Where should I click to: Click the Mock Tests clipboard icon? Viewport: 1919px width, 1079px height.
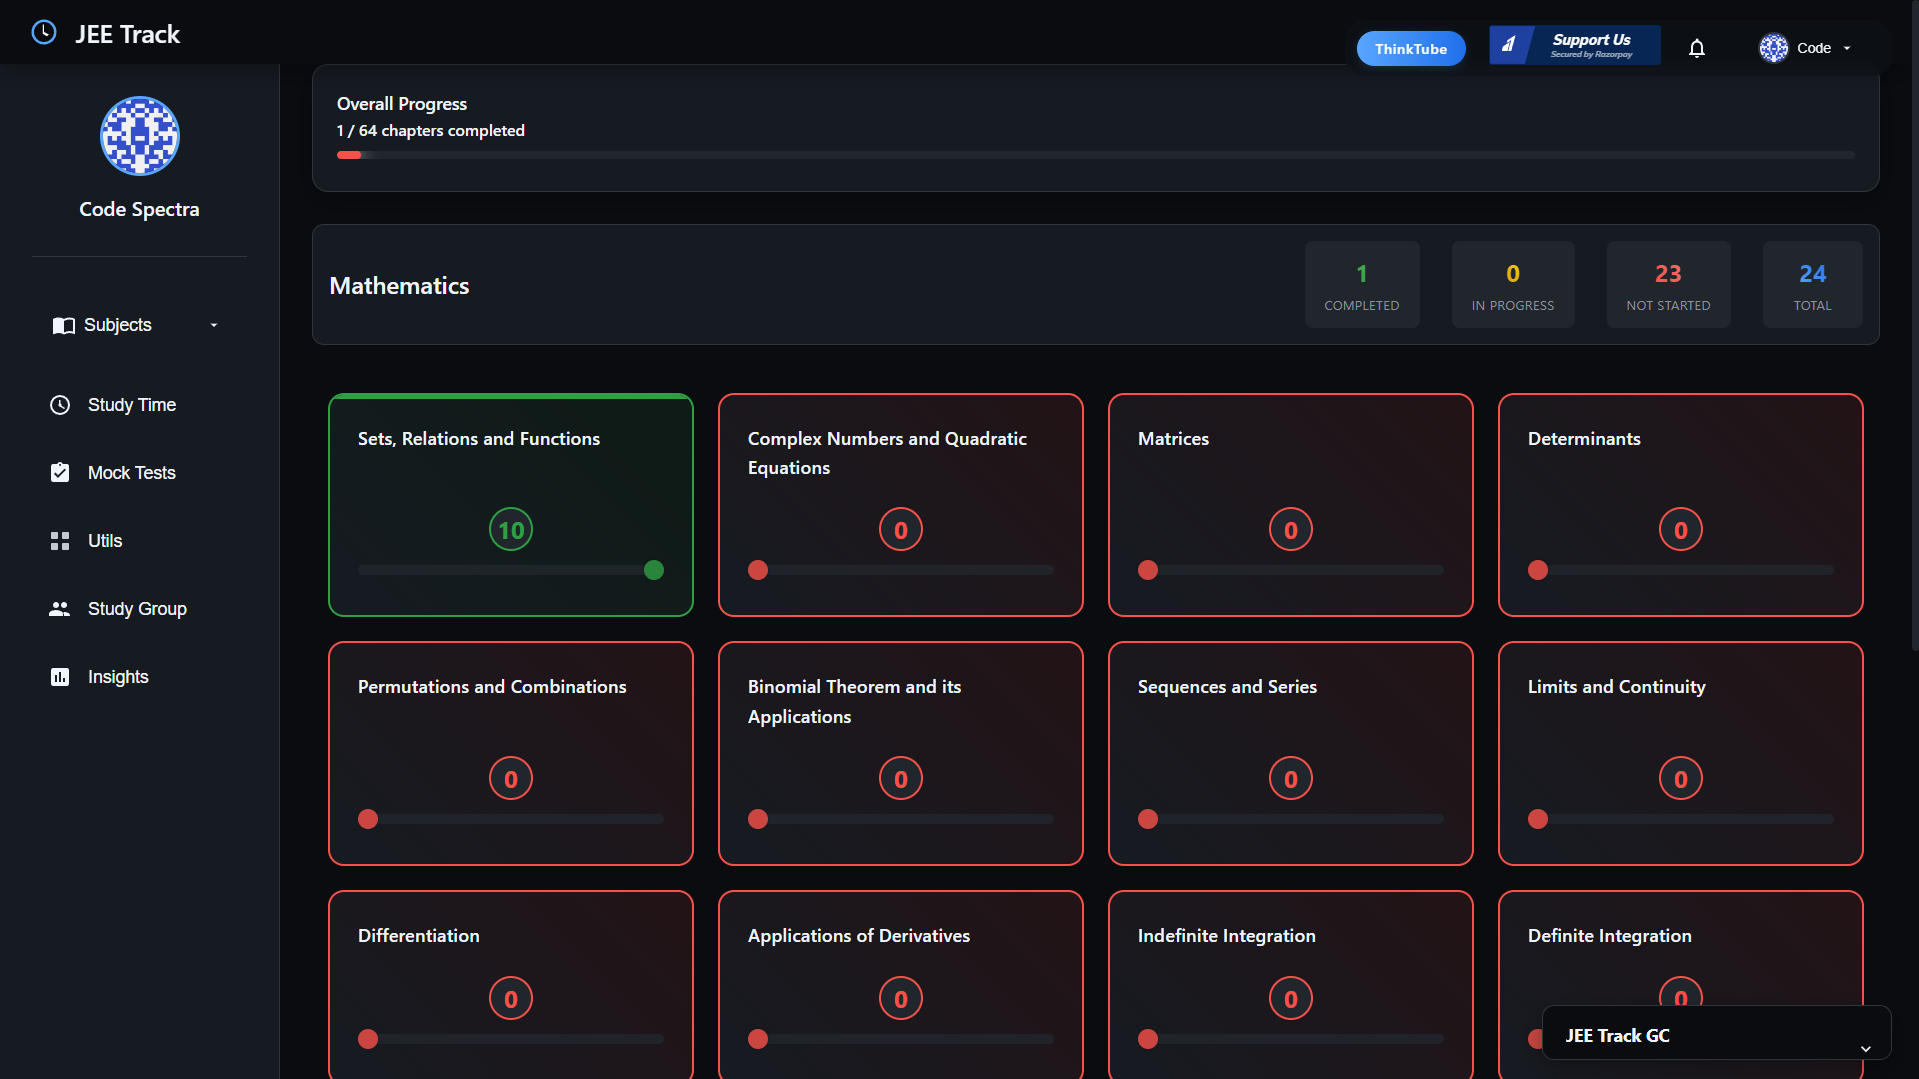[60, 473]
